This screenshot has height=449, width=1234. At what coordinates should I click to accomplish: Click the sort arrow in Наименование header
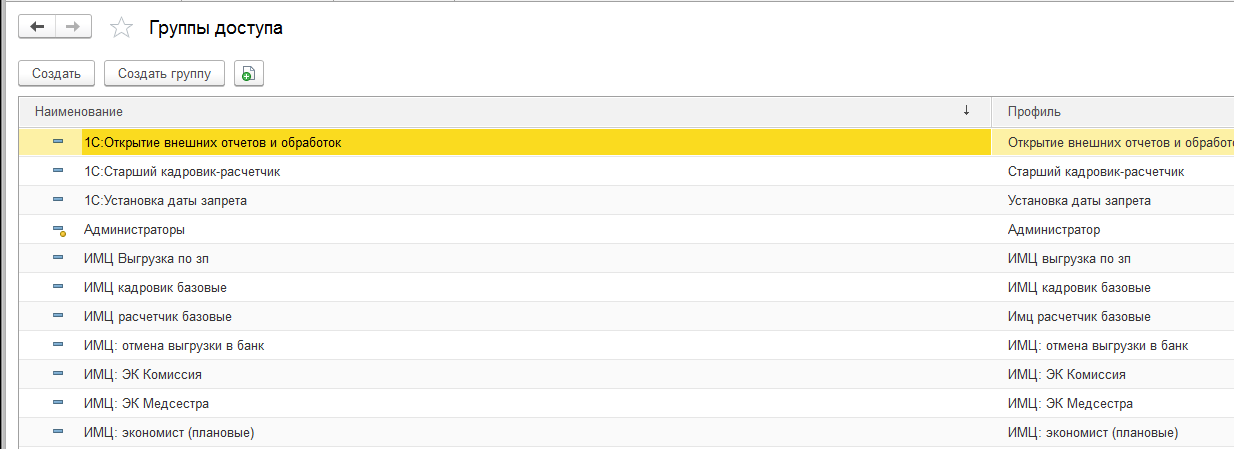[x=966, y=111]
